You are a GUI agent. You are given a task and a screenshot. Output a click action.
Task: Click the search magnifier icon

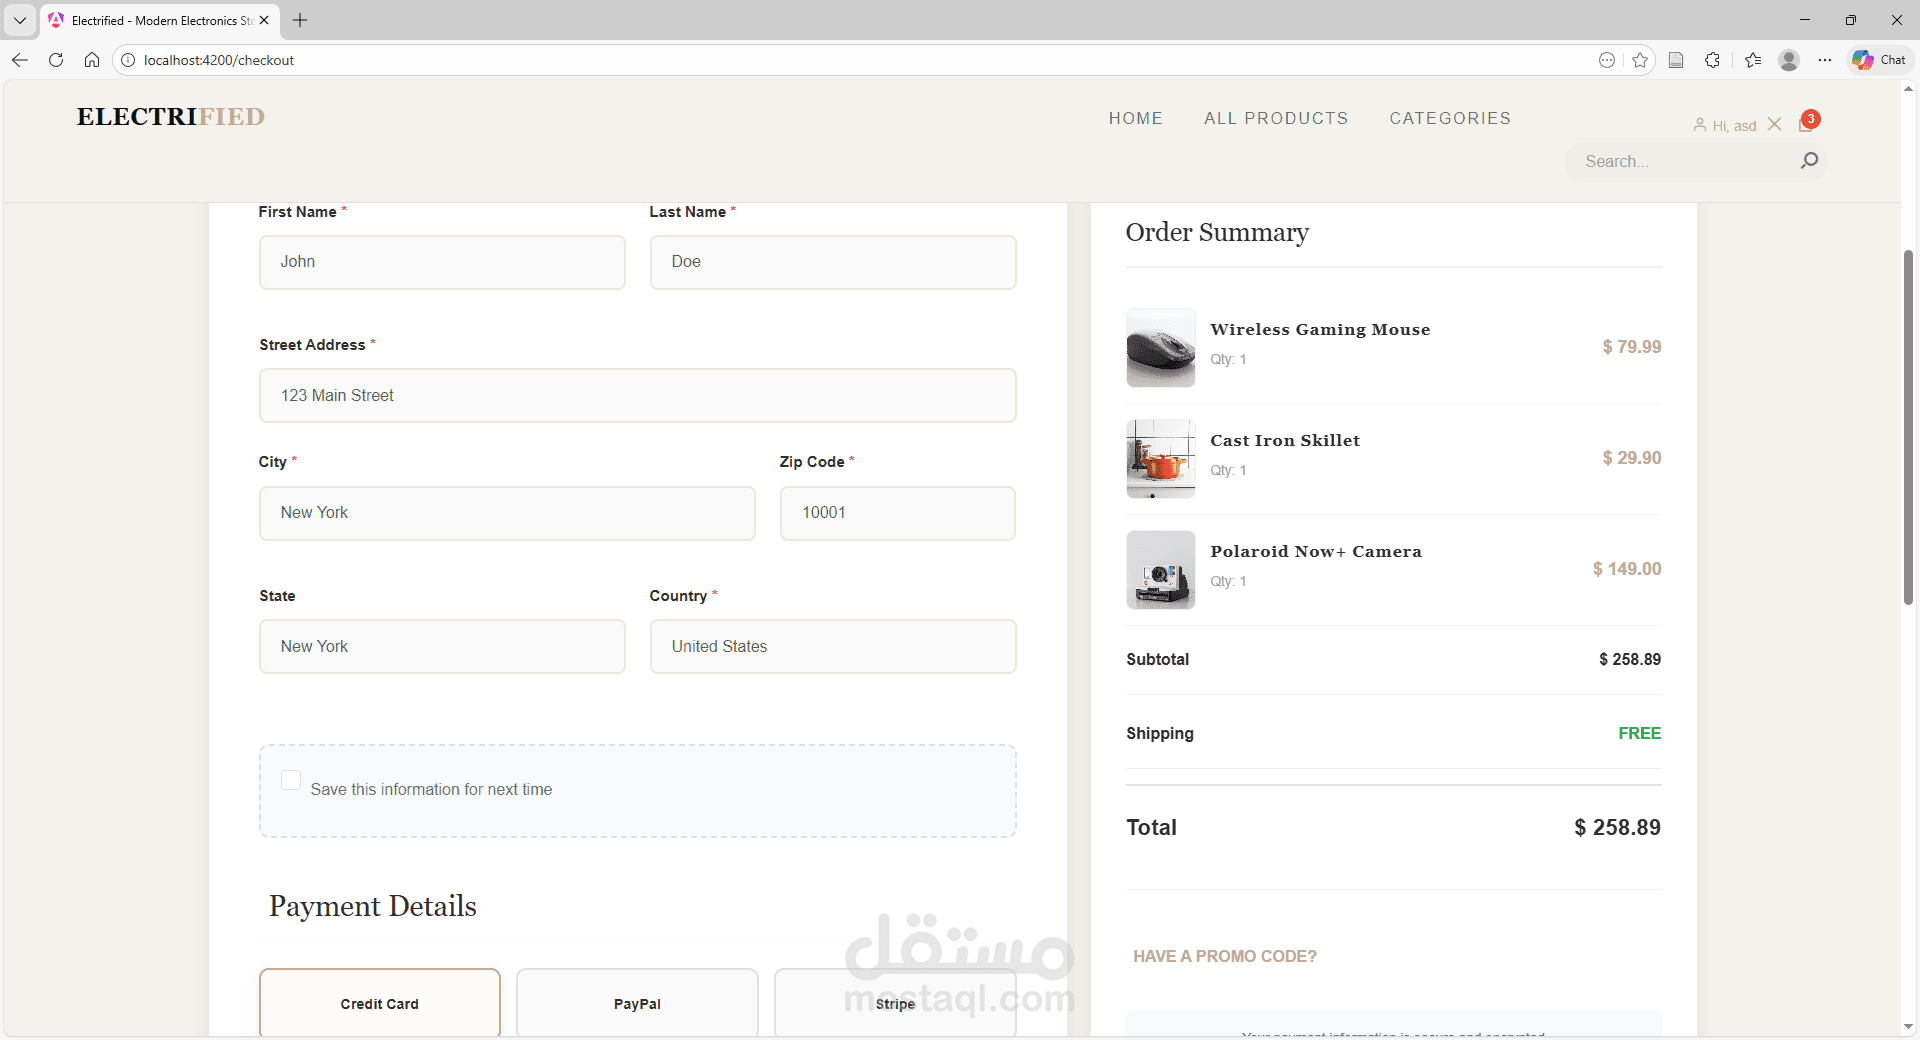click(x=1809, y=161)
